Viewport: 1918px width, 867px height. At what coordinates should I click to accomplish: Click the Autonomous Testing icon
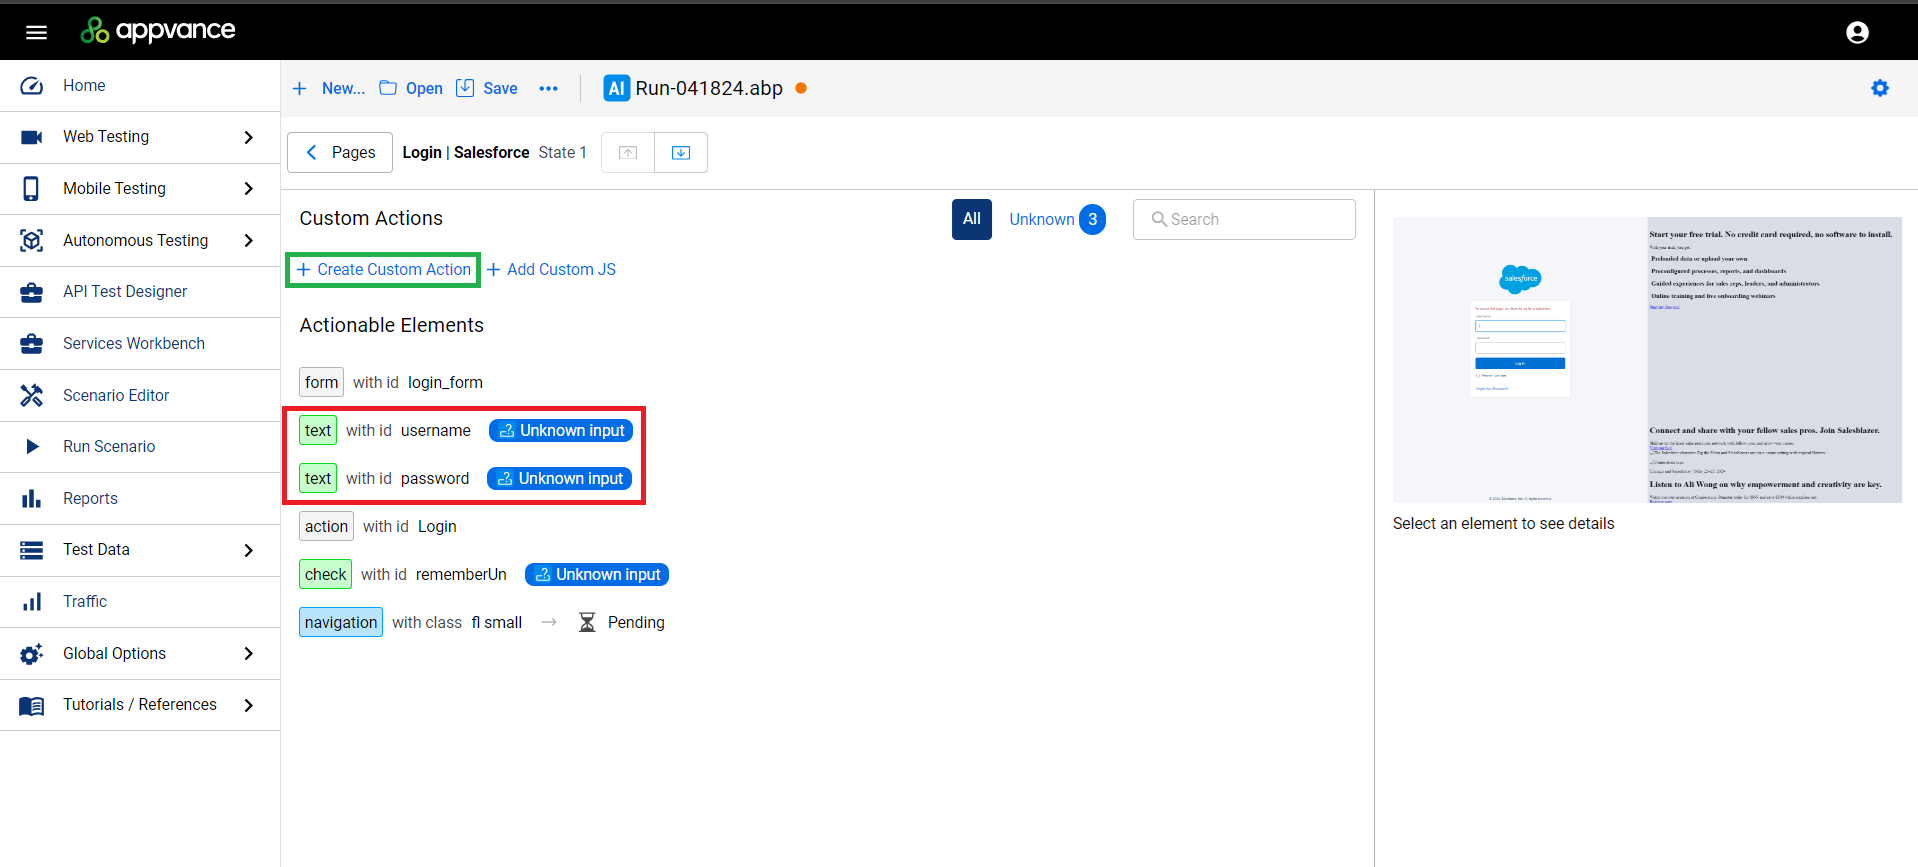point(32,240)
